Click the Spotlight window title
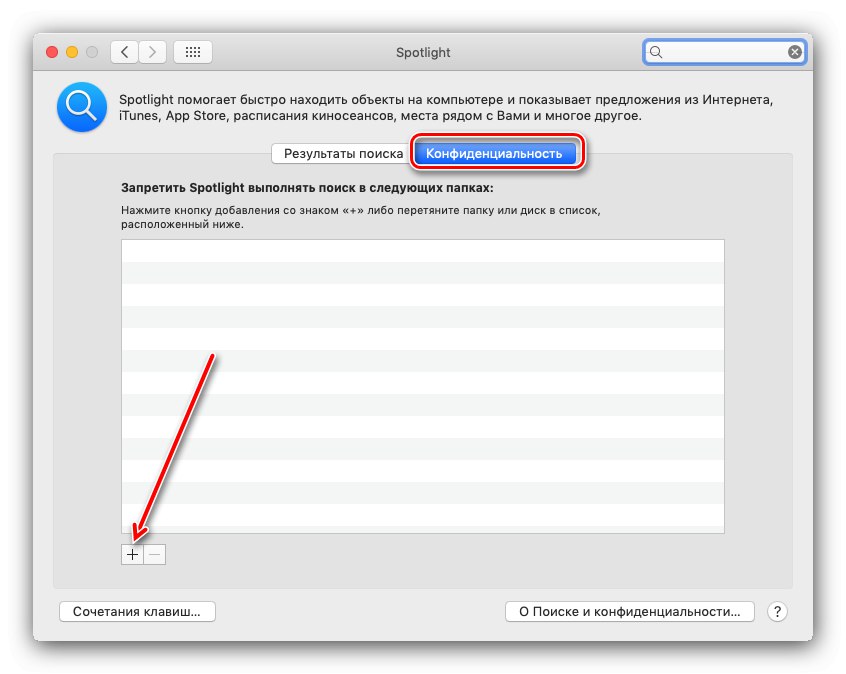Image resolution: width=846 pixels, height=674 pixels. [423, 52]
